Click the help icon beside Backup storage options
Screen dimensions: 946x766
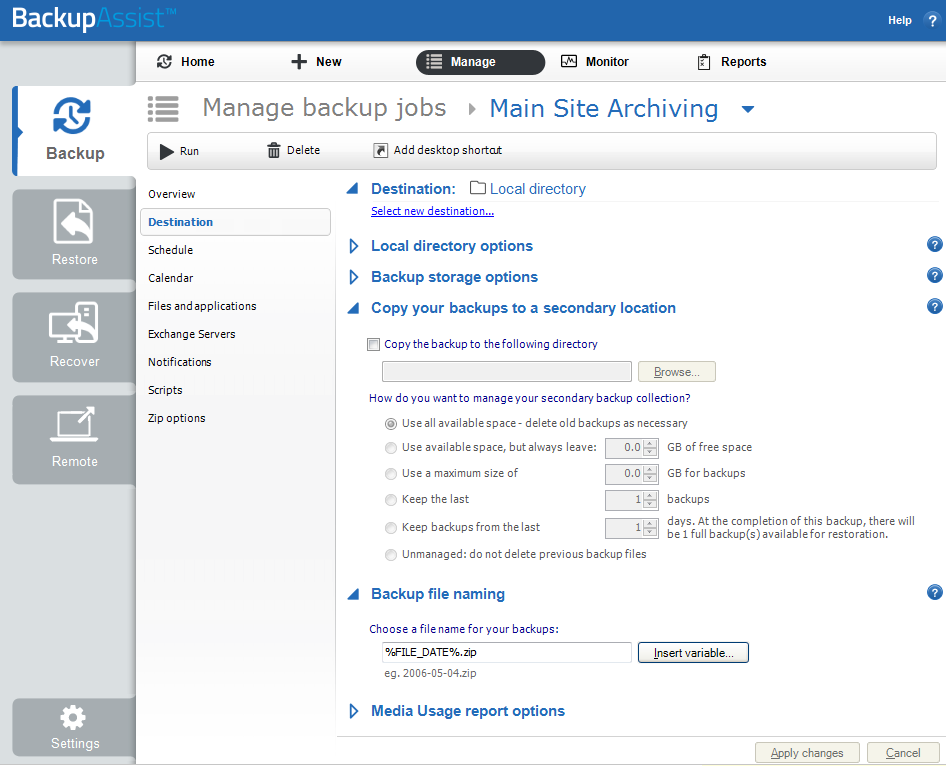pyautogui.click(x=934, y=275)
